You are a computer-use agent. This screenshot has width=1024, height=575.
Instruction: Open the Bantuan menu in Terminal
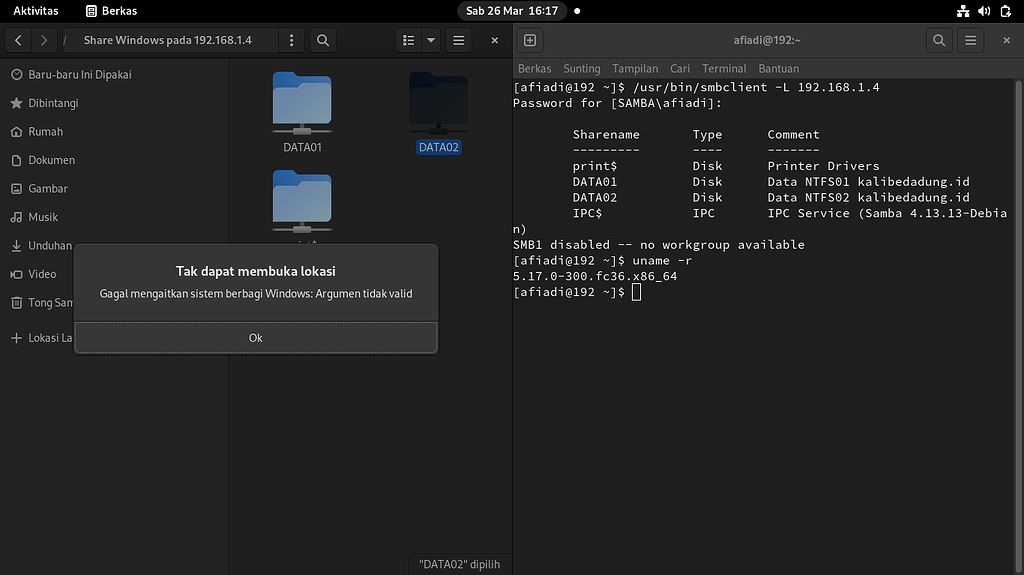[x=778, y=69]
